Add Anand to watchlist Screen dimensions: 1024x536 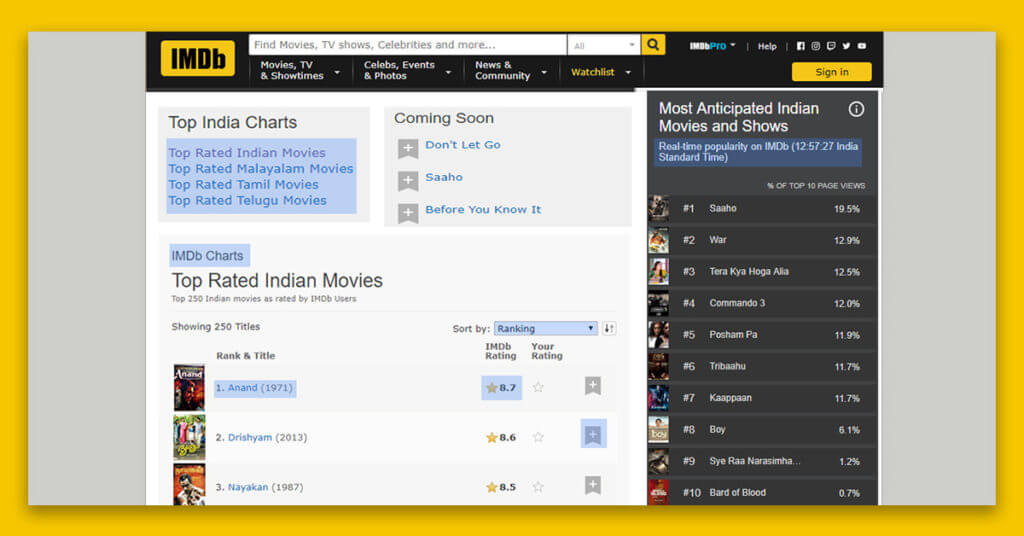pyautogui.click(x=592, y=386)
